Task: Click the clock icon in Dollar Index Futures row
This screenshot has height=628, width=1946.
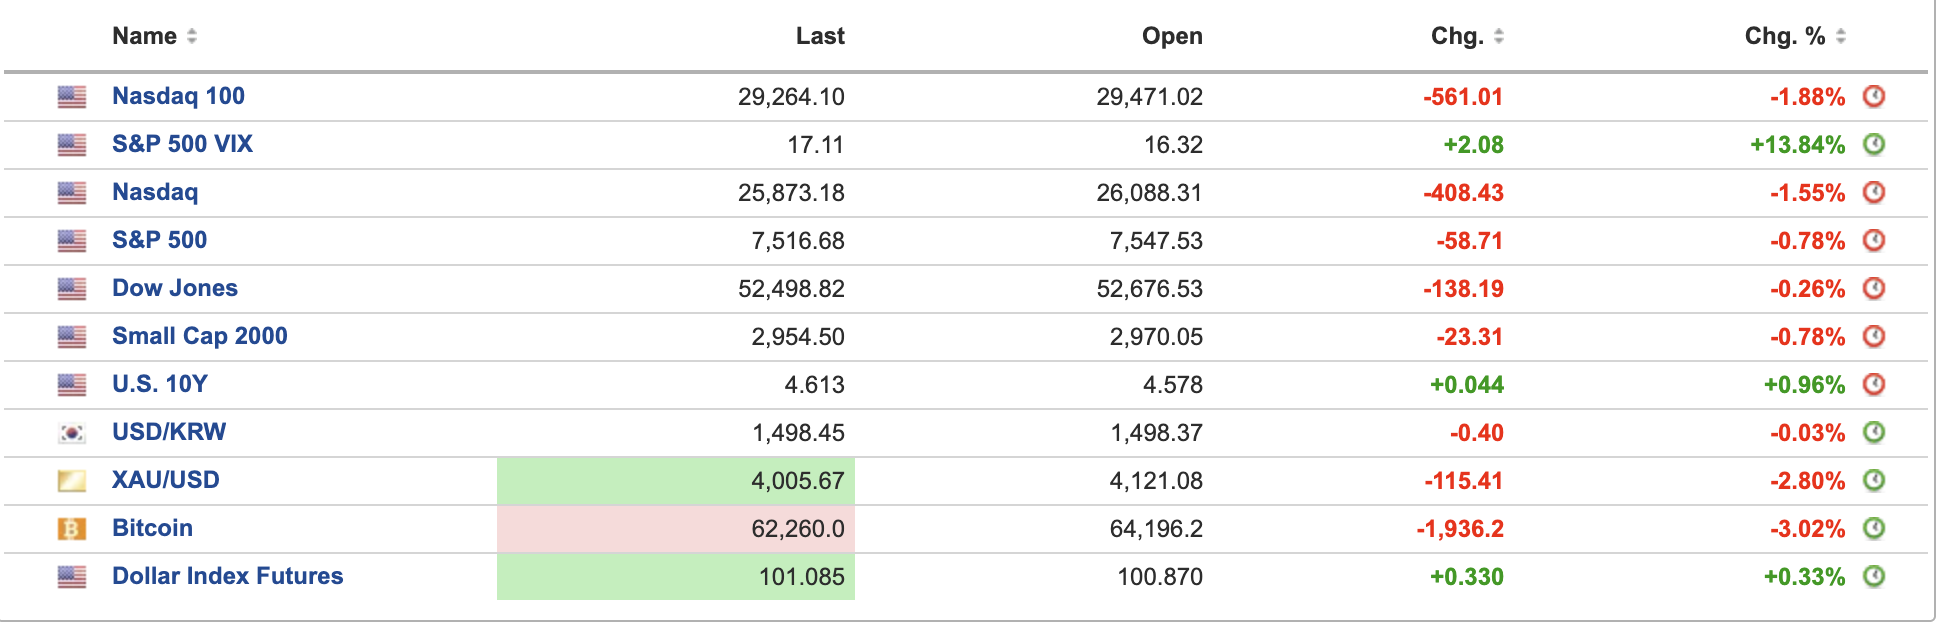Action: point(1874,576)
